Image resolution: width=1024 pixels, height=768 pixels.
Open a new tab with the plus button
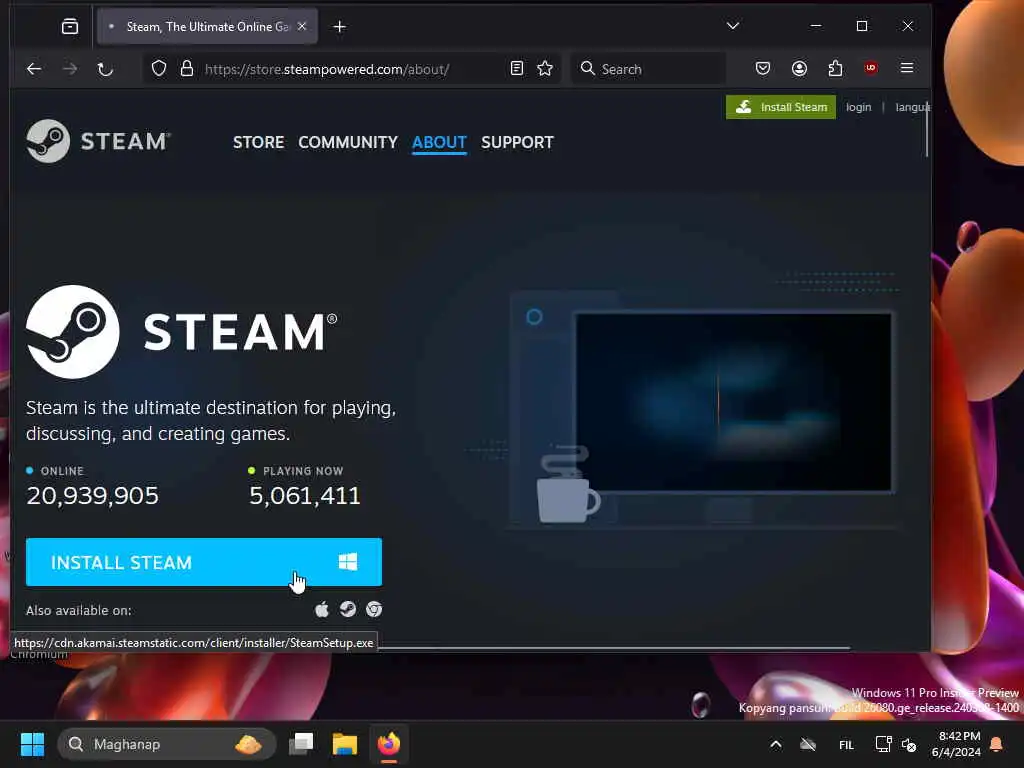click(x=340, y=27)
